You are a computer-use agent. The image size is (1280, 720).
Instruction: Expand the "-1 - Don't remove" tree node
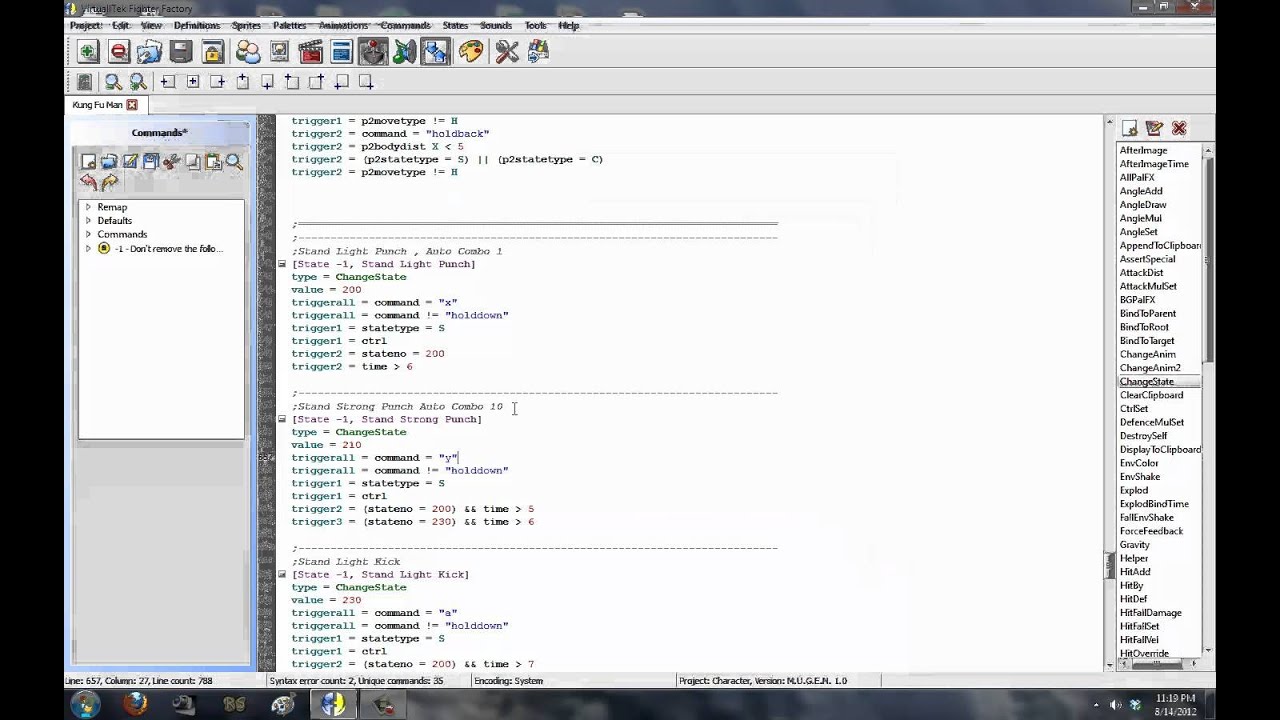pos(88,249)
